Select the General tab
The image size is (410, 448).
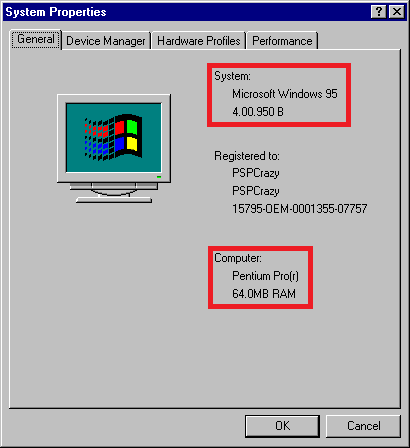pos(36,39)
